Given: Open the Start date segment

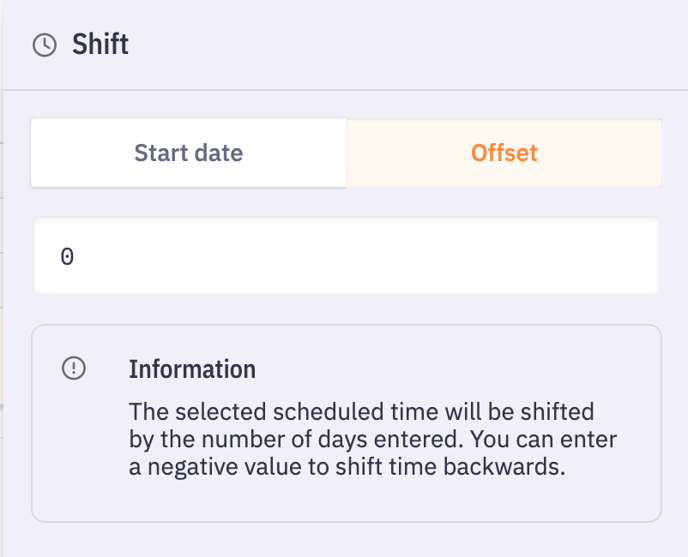Looking at the screenshot, I should click(188, 153).
